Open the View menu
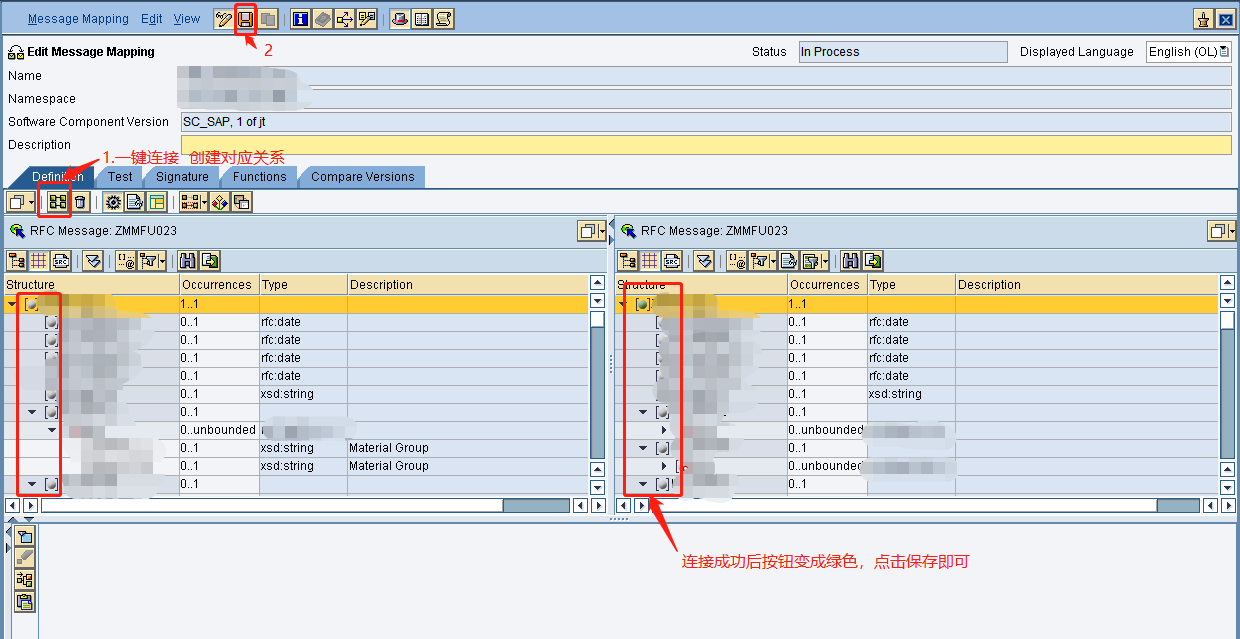 [187, 18]
